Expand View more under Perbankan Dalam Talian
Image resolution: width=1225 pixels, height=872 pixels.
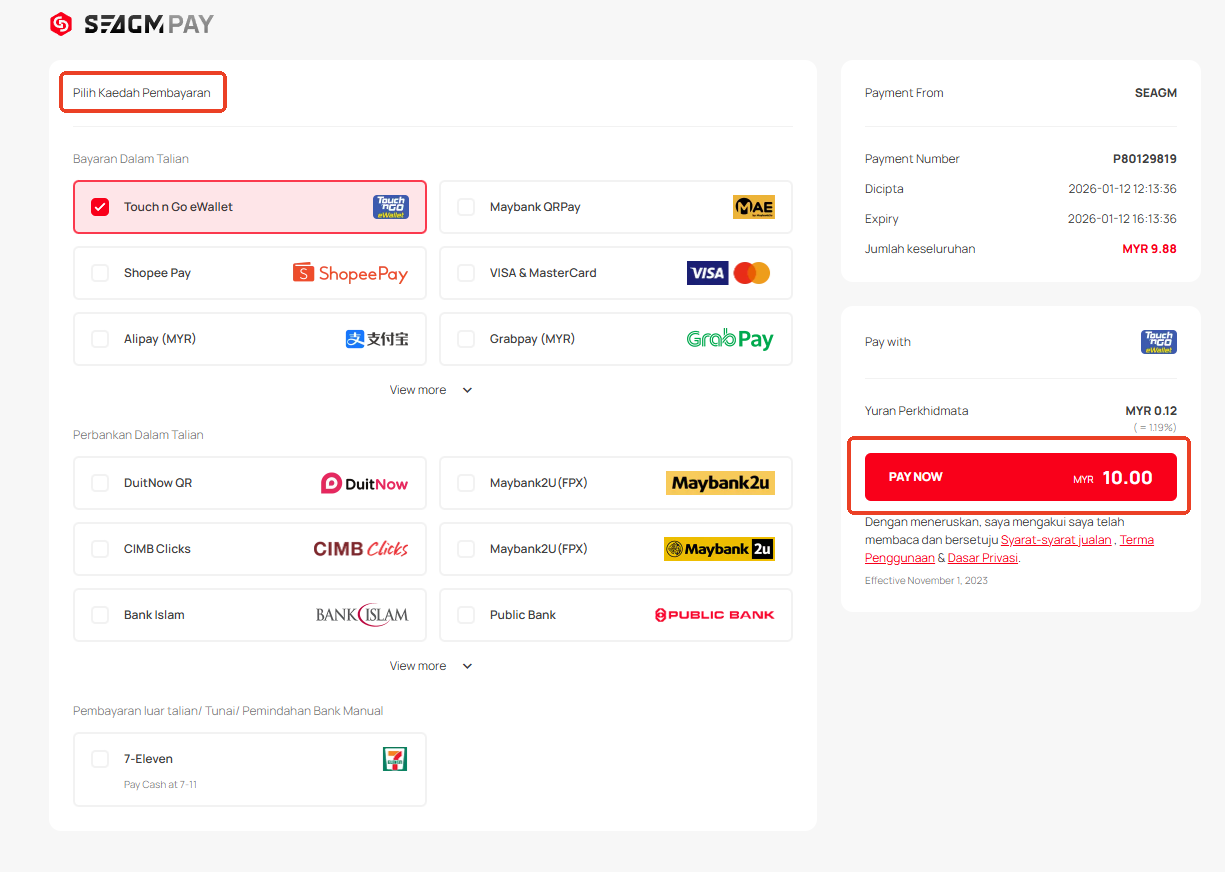(430, 666)
